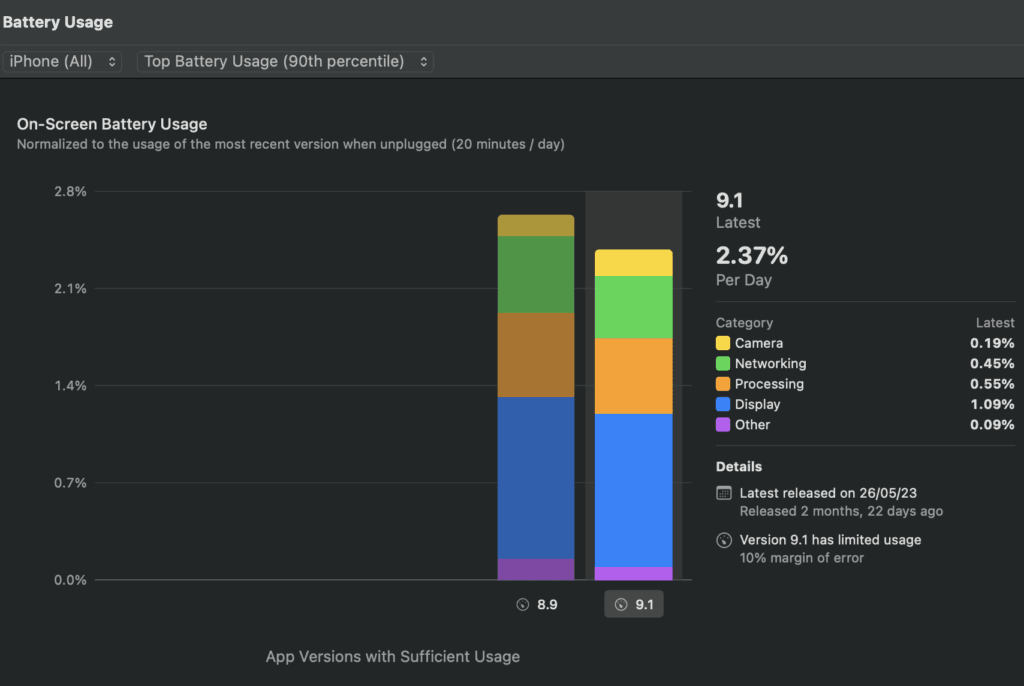Select the yellow Camera segment in 8.9 bar
Screen dimensions: 1024x686
pos(536,225)
